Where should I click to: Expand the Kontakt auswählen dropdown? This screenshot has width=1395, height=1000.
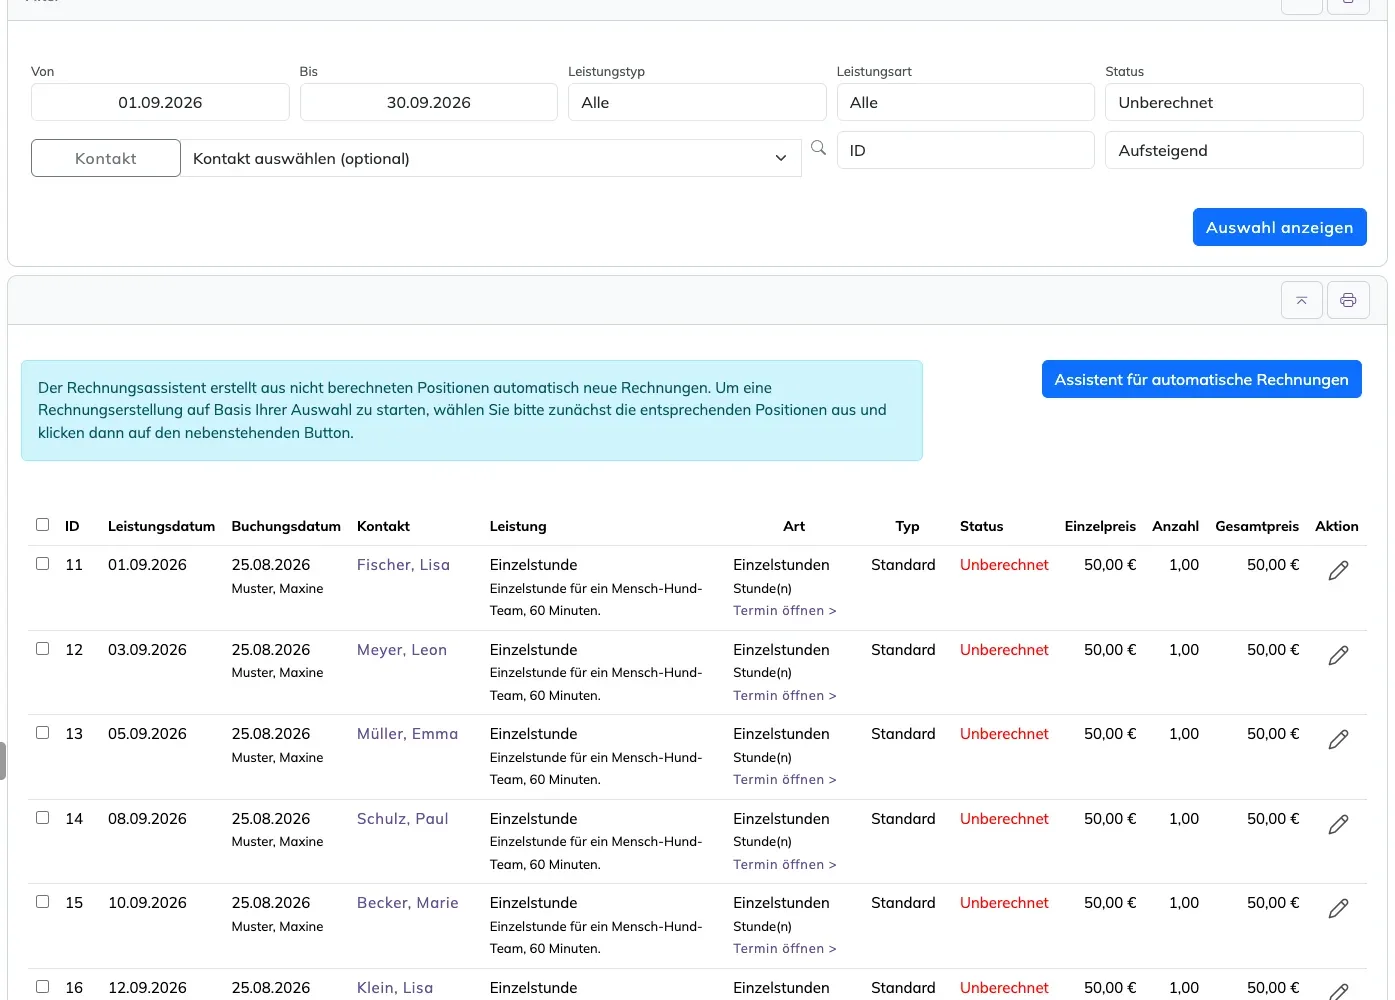point(491,158)
